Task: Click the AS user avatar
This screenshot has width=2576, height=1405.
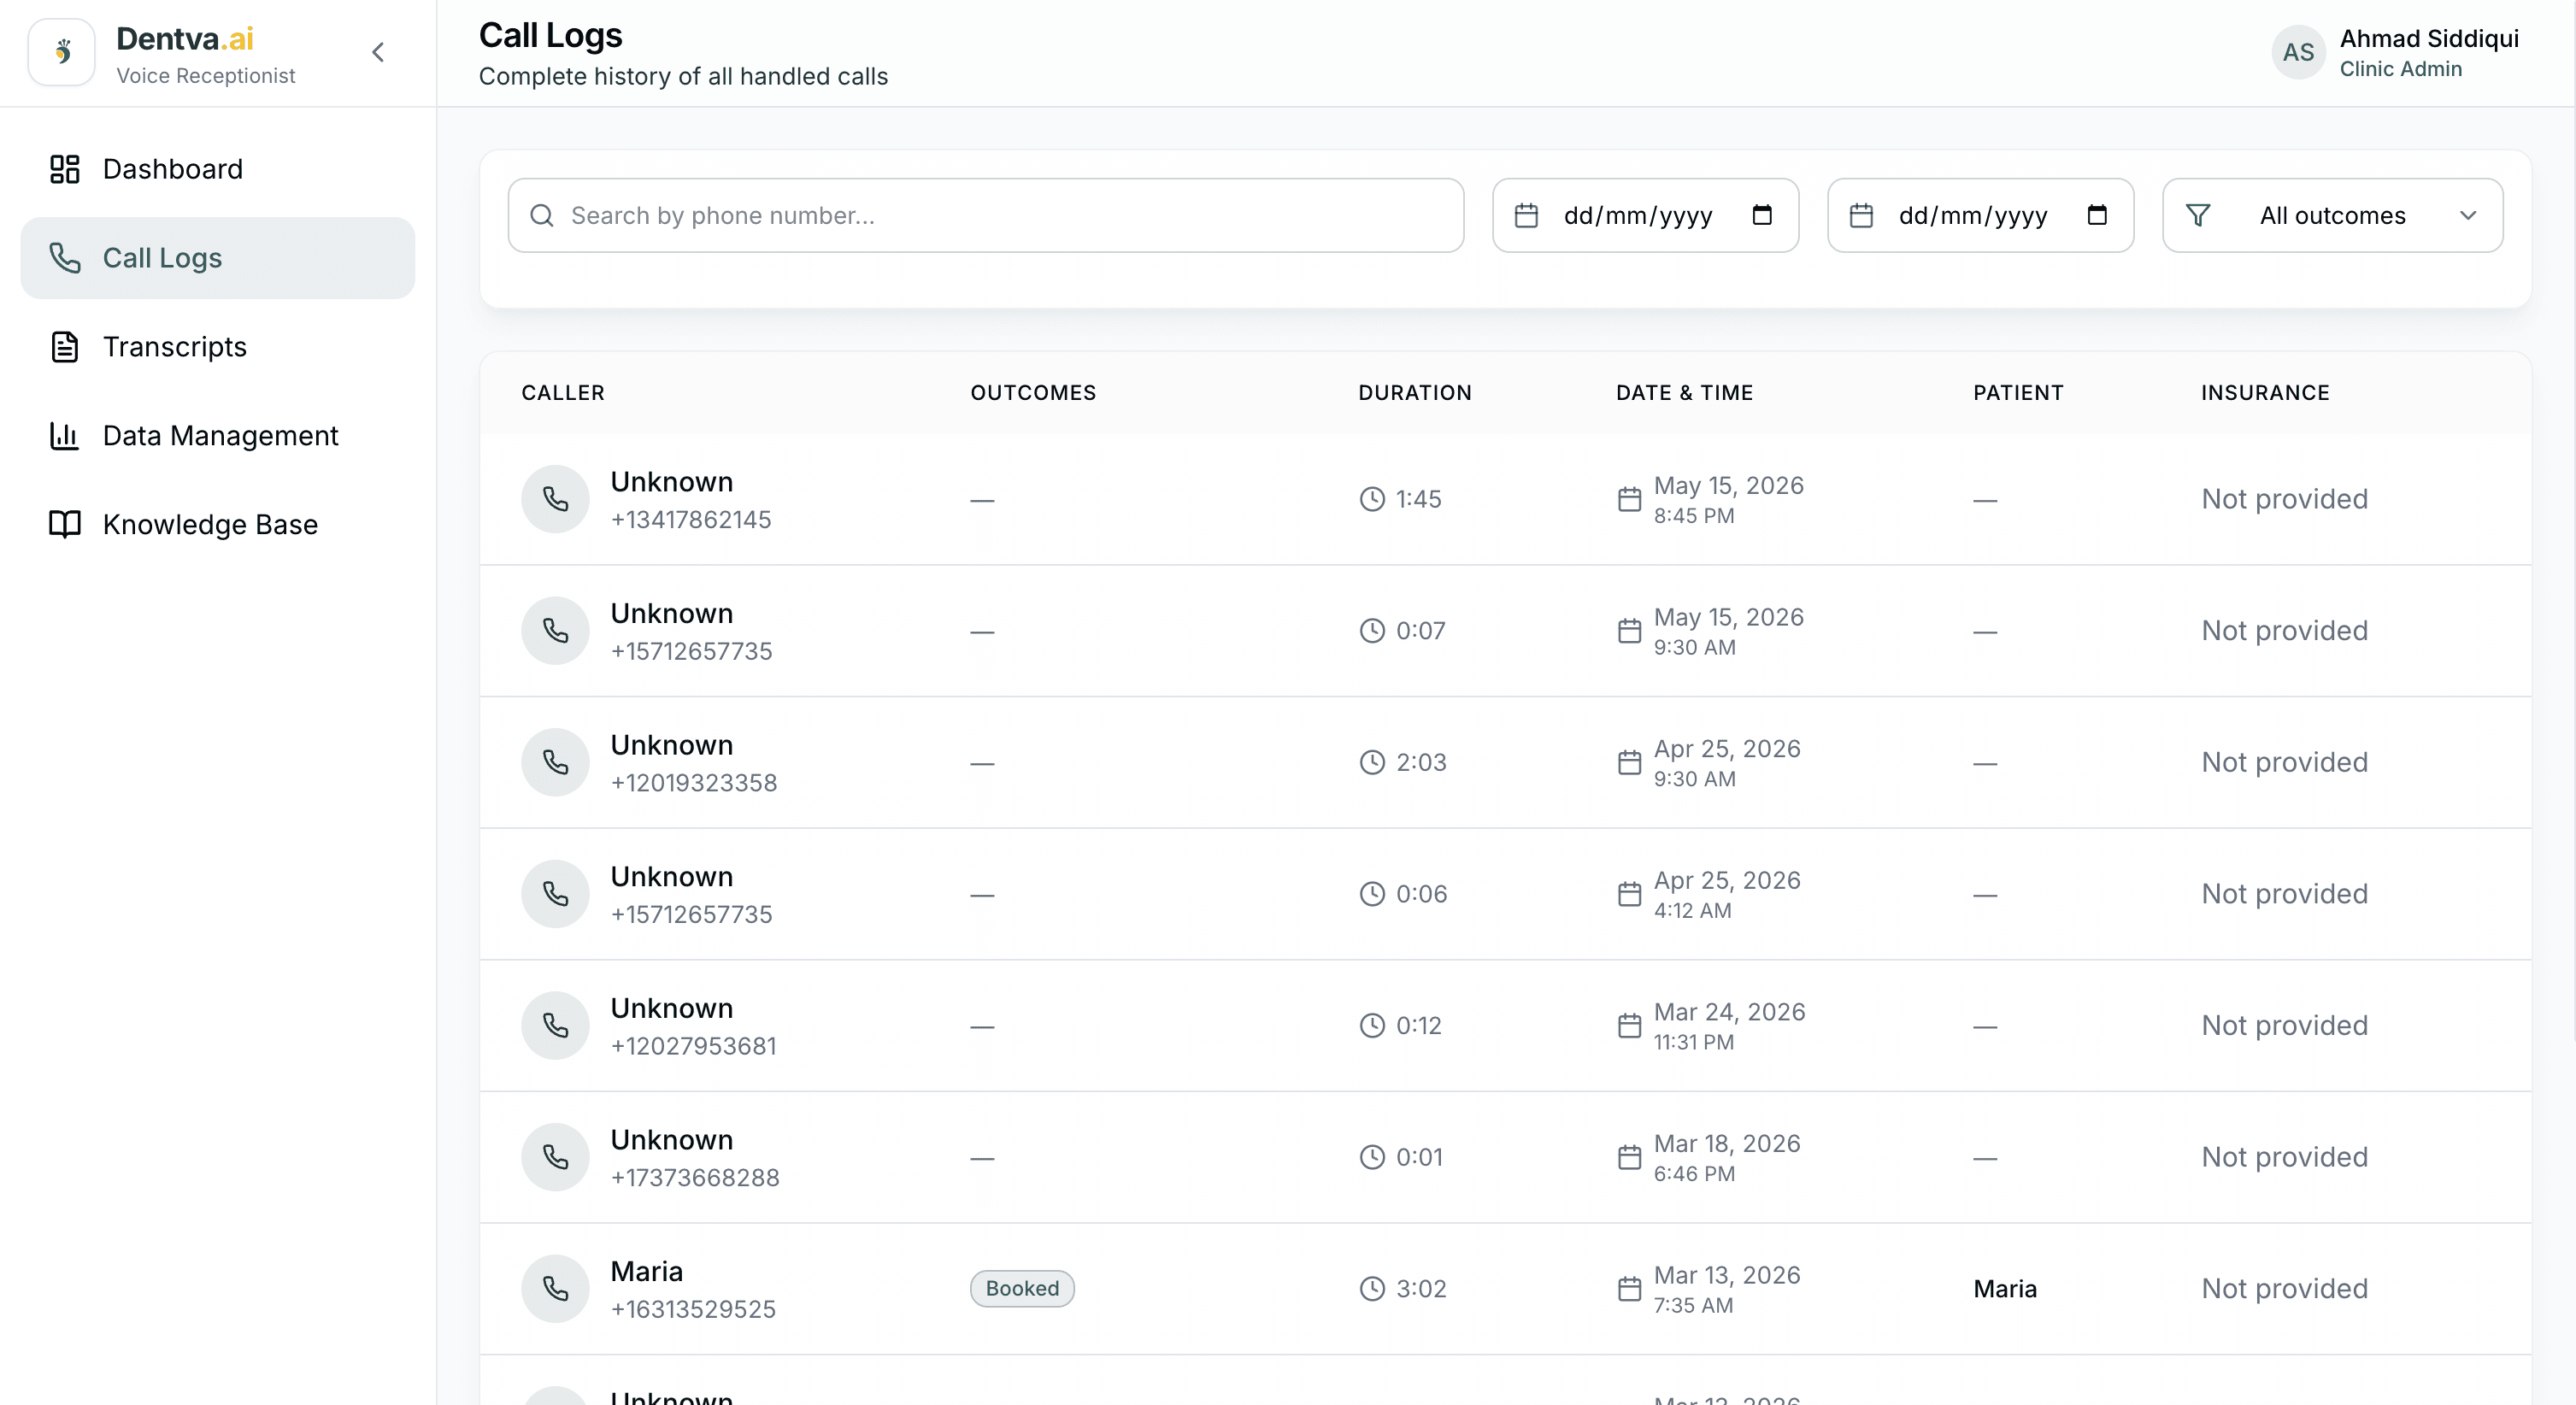Action: pyautogui.click(x=2299, y=52)
